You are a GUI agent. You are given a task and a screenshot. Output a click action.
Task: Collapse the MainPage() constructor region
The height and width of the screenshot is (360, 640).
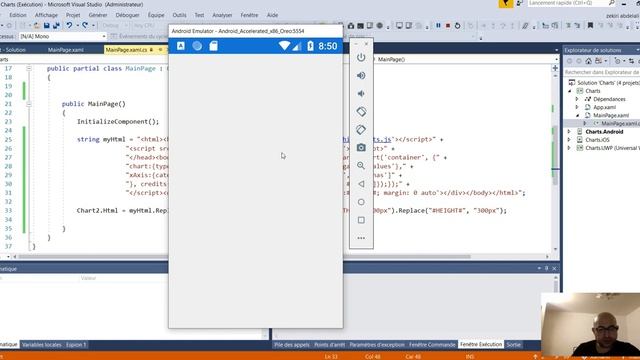tap(29, 104)
